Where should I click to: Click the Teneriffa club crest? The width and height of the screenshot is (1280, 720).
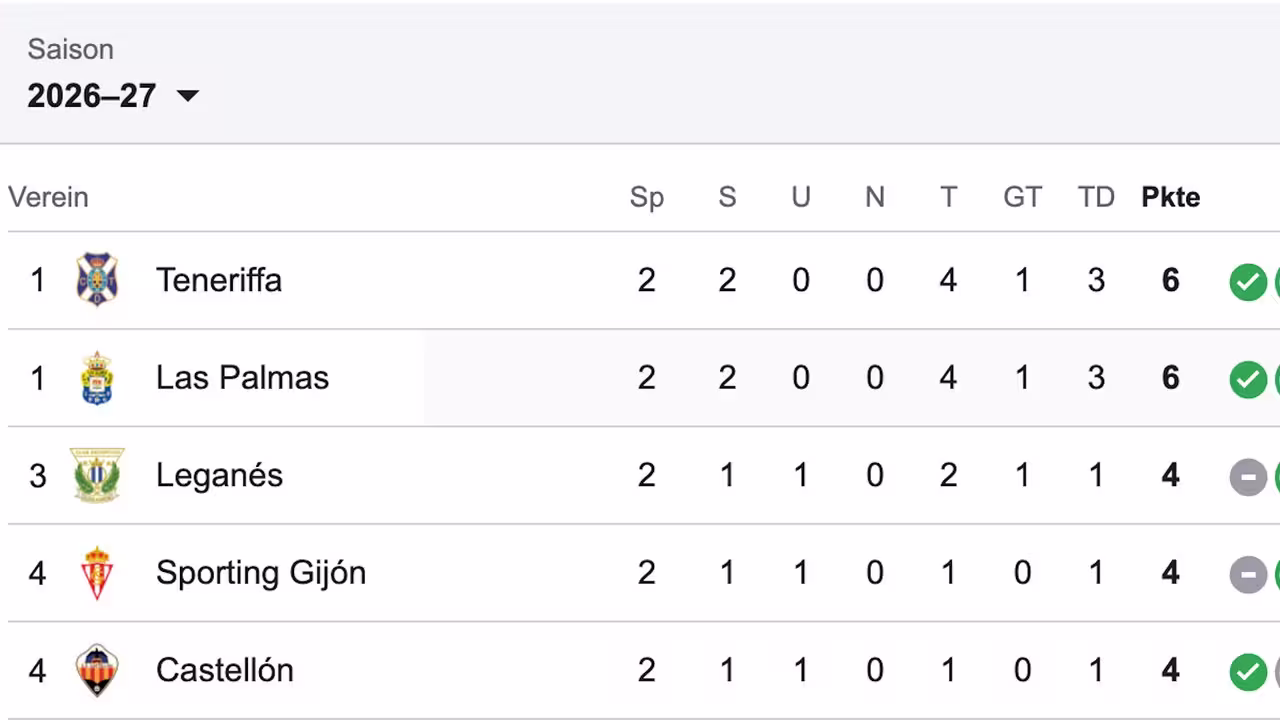point(97,280)
